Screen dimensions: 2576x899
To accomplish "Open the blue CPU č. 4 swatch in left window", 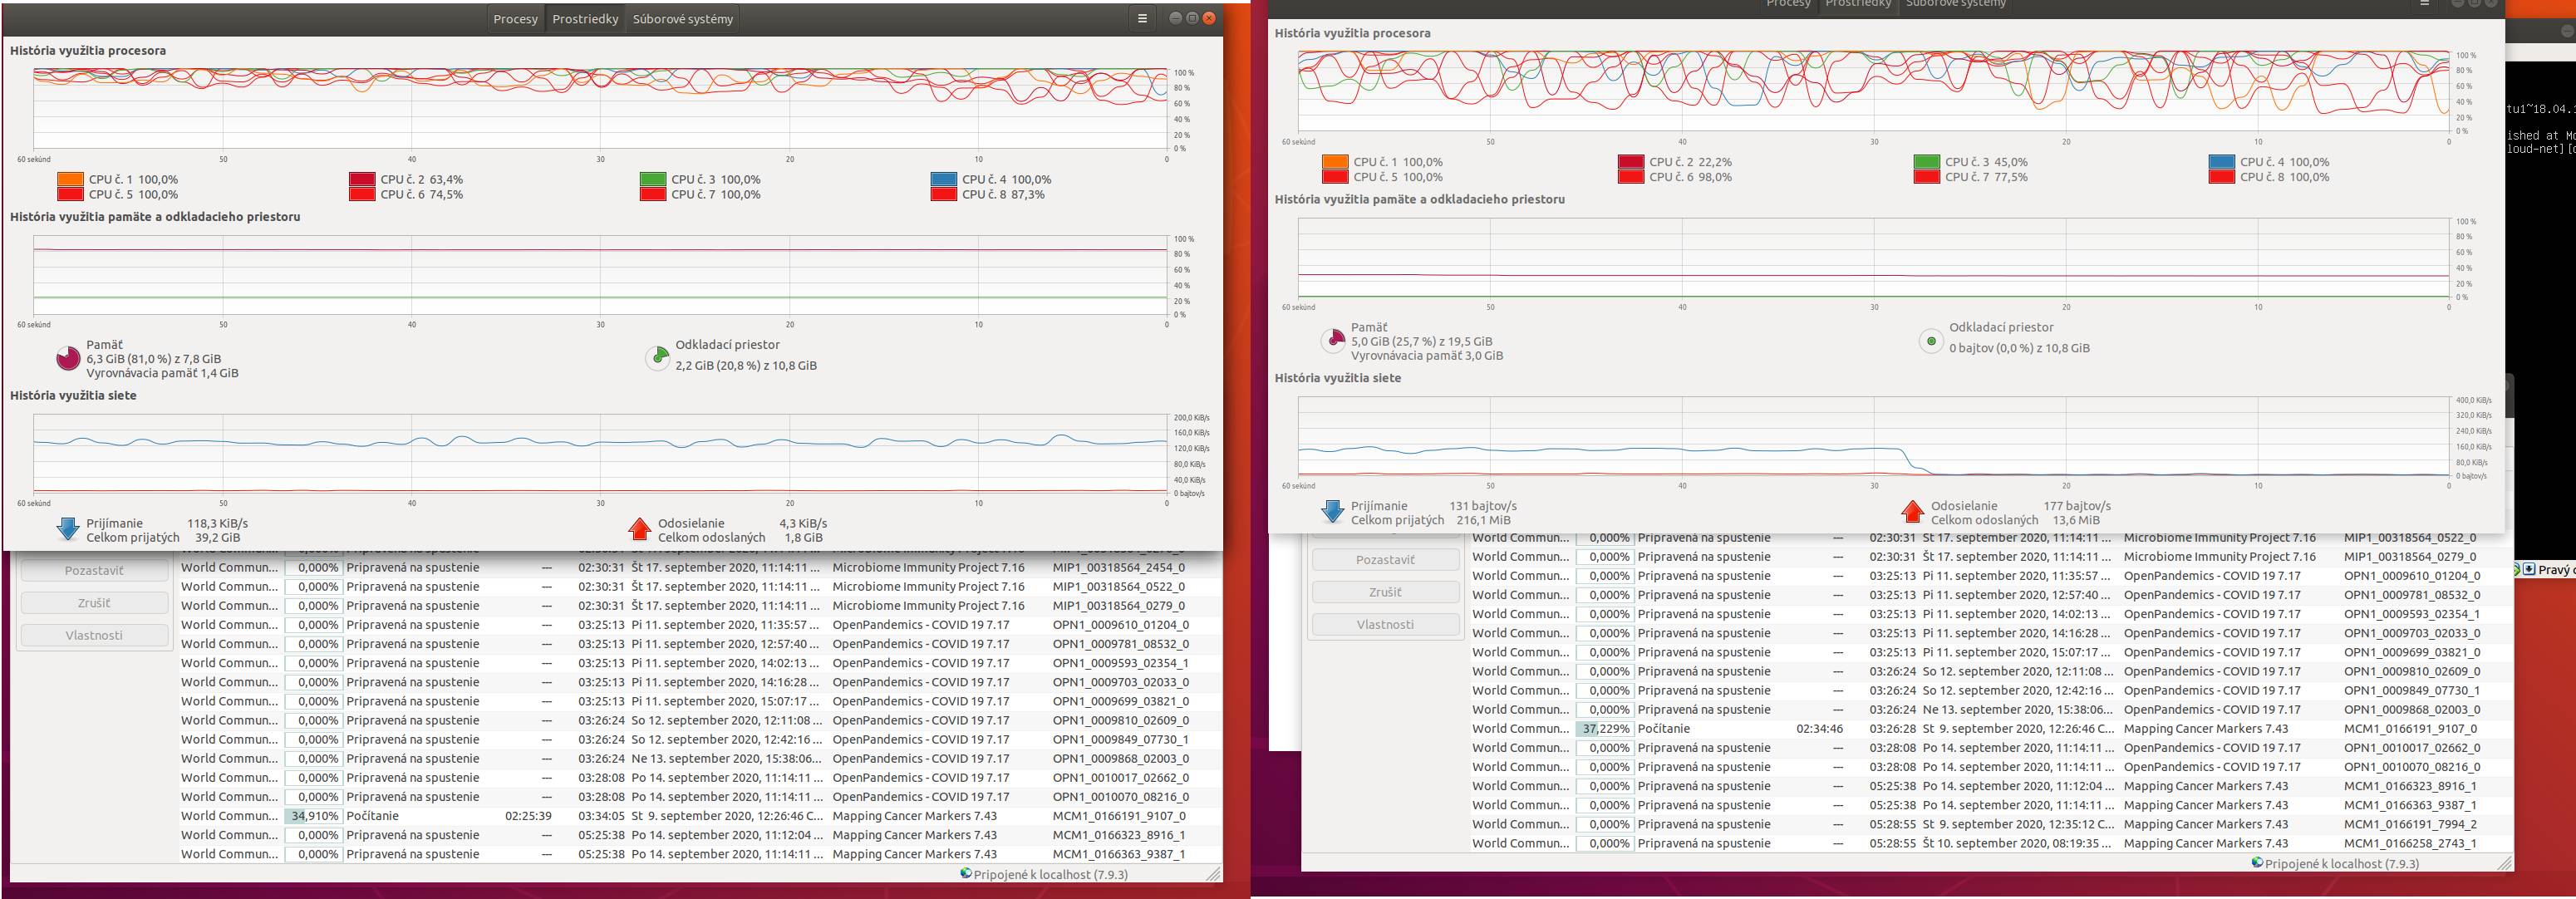I will click(x=943, y=180).
